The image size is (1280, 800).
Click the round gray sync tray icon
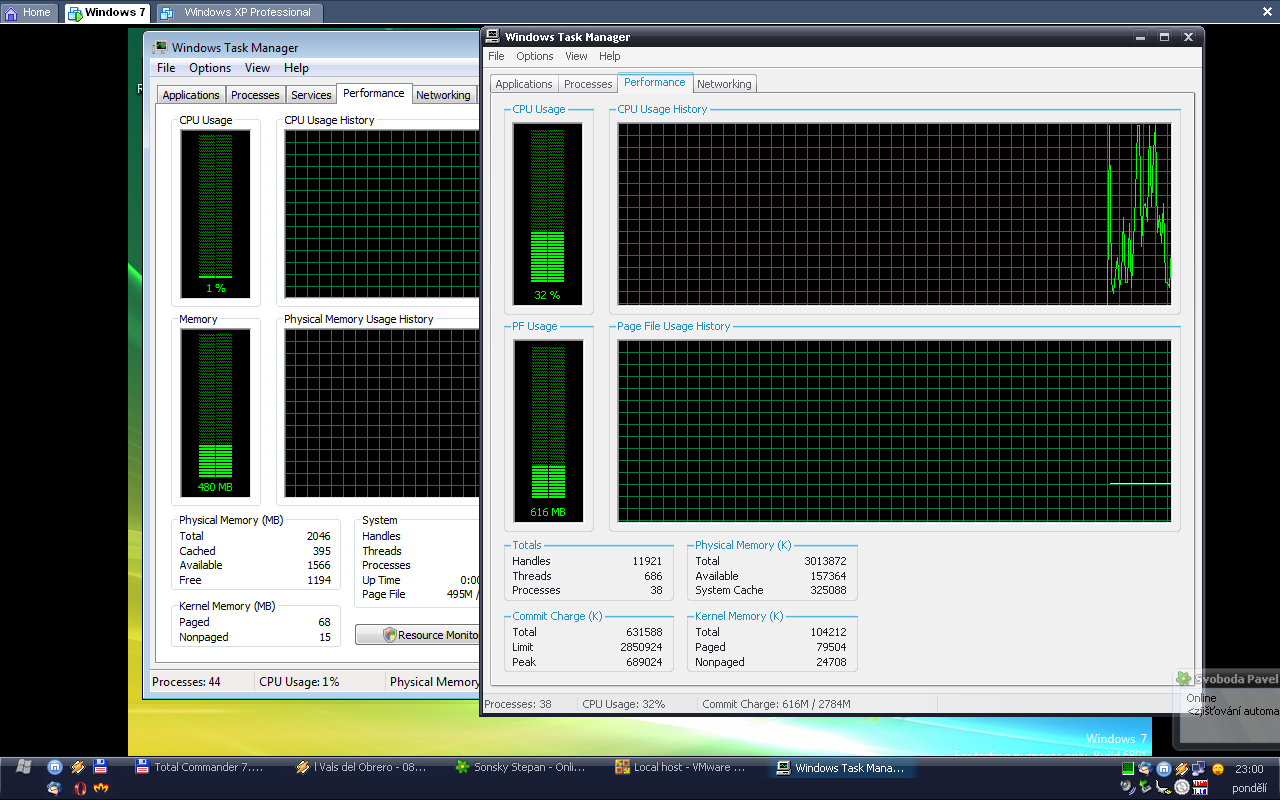click(1182, 787)
